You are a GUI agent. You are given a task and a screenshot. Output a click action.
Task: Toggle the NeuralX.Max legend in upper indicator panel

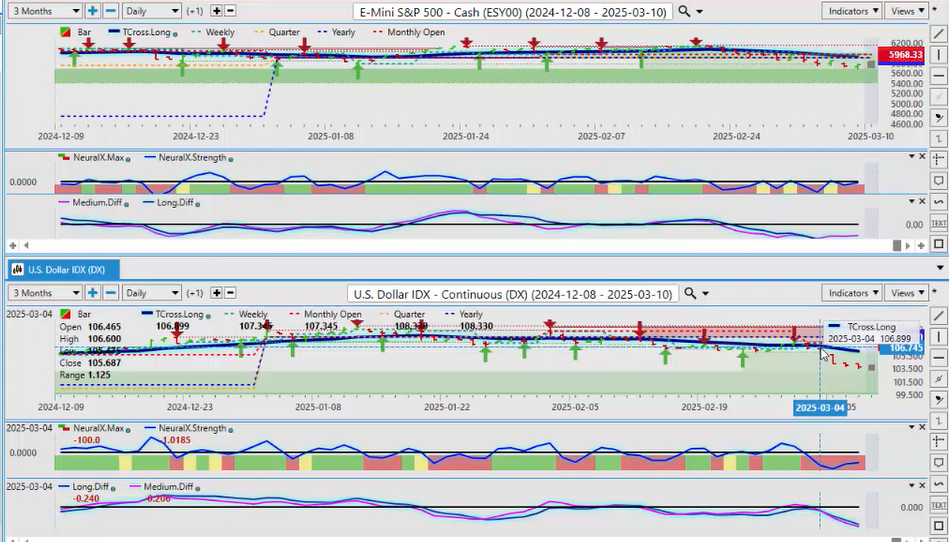click(x=95, y=158)
